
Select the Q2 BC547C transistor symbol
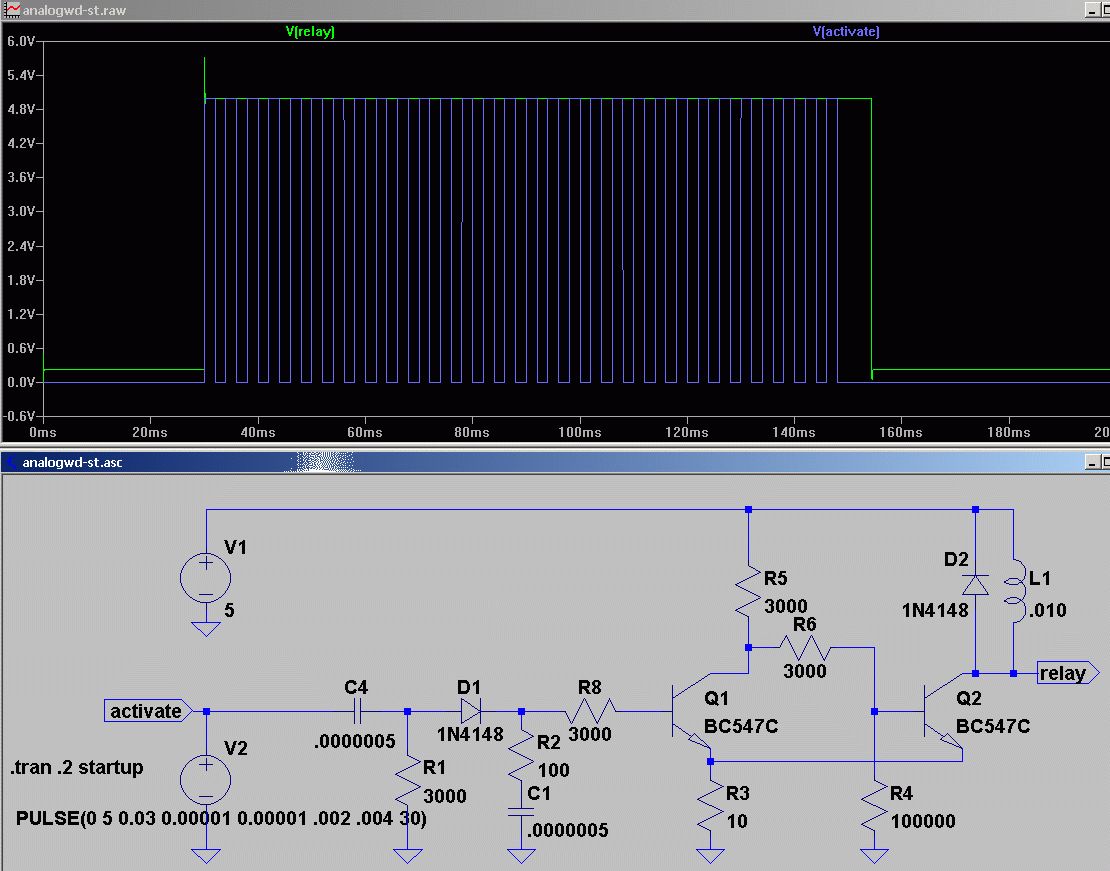click(x=942, y=713)
